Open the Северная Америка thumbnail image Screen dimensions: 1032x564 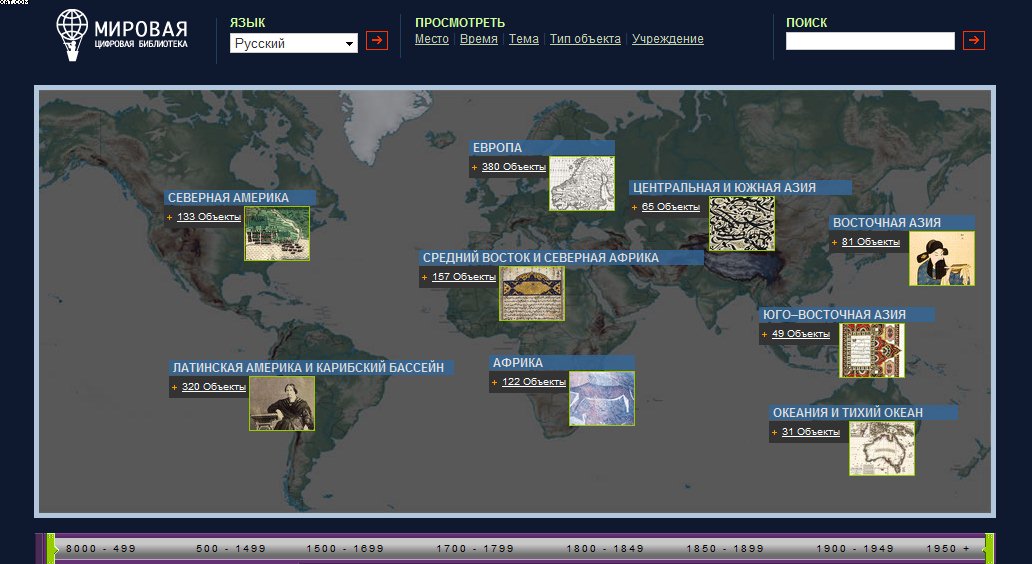[277, 234]
